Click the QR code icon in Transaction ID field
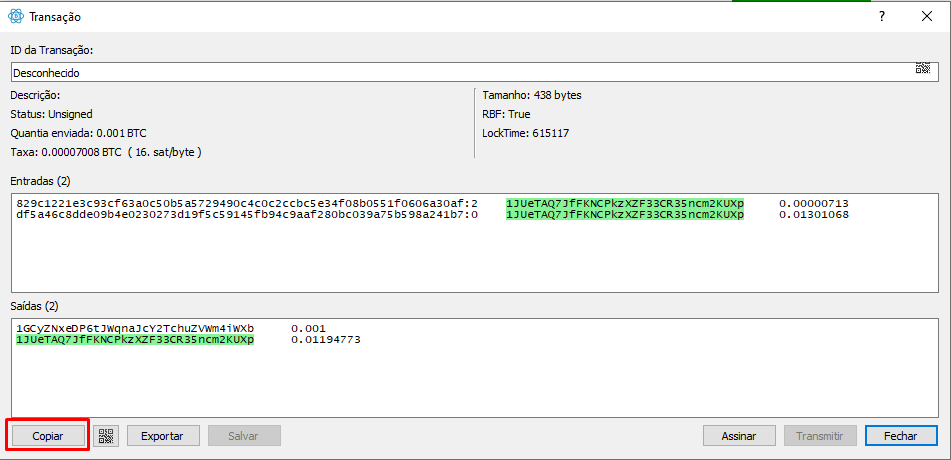Viewport: 951px width, 460px height. [x=922, y=68]
